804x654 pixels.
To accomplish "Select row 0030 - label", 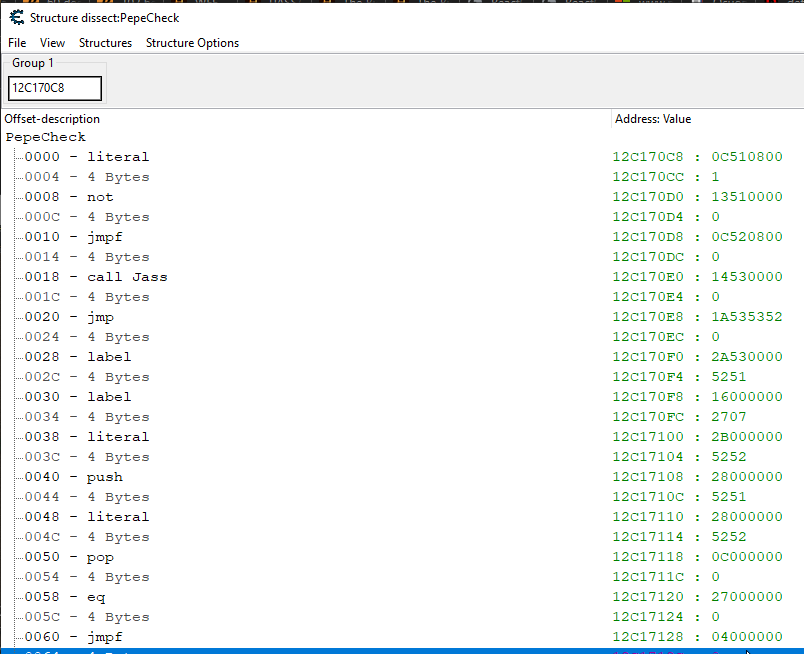I will click(x=78, y=397).
